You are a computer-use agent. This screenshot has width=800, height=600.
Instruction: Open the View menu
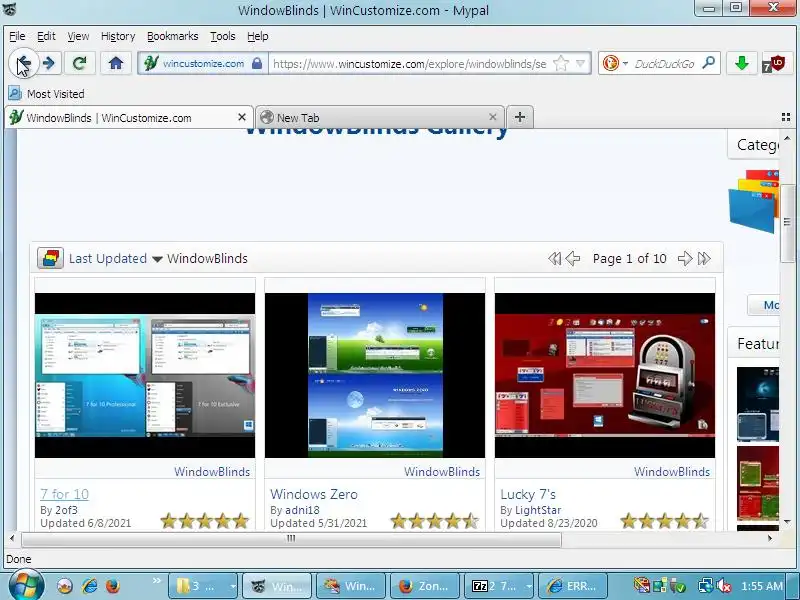pyautogui.click(x=78, y=36)
